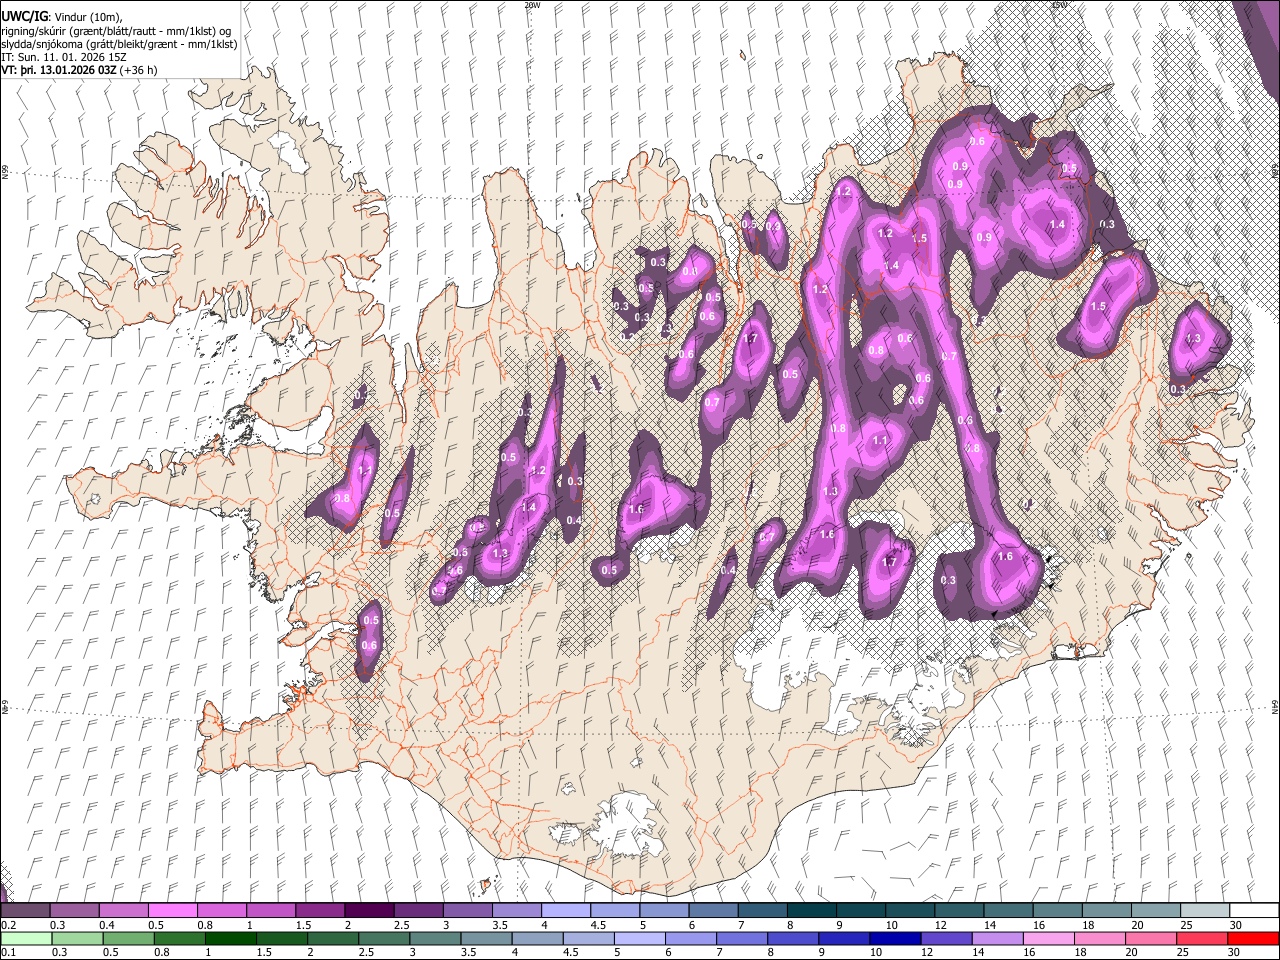Click the rain scale swatch between 20 and 25

[1153, 938]
